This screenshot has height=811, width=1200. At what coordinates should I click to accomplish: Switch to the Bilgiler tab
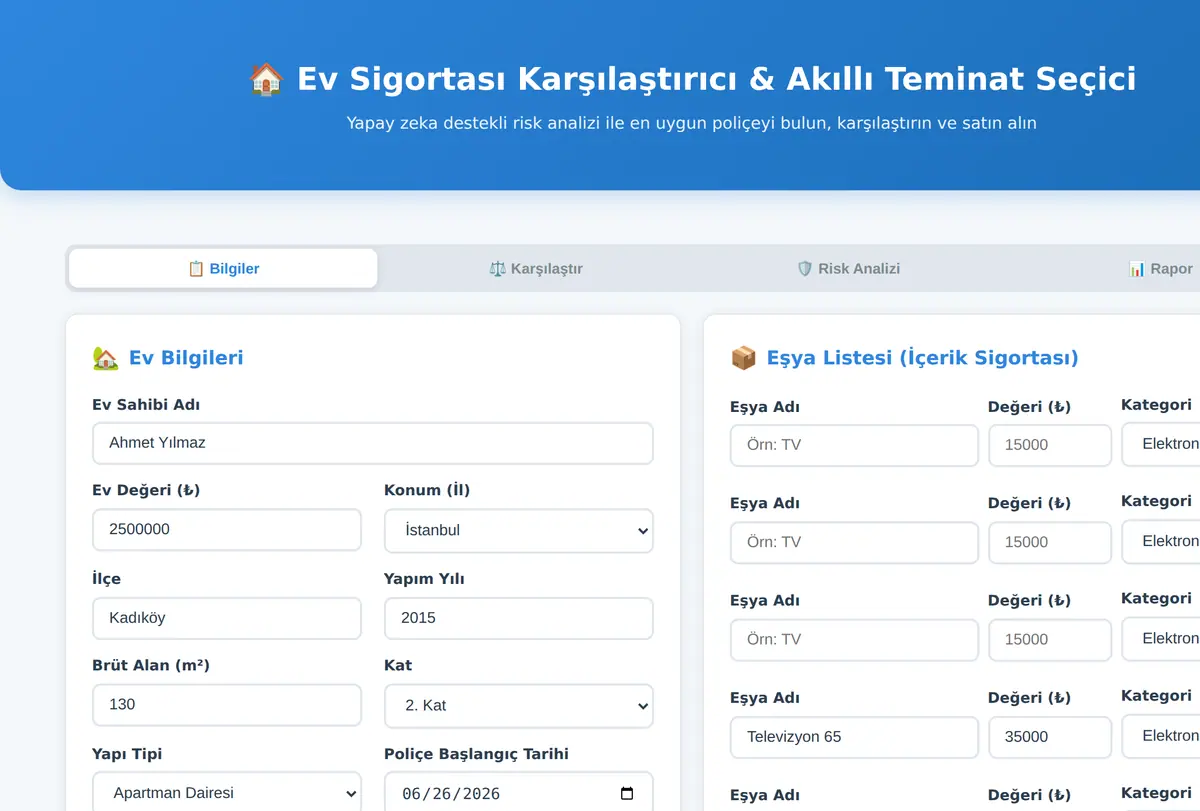pyautogui.click(x=223, y=268)
